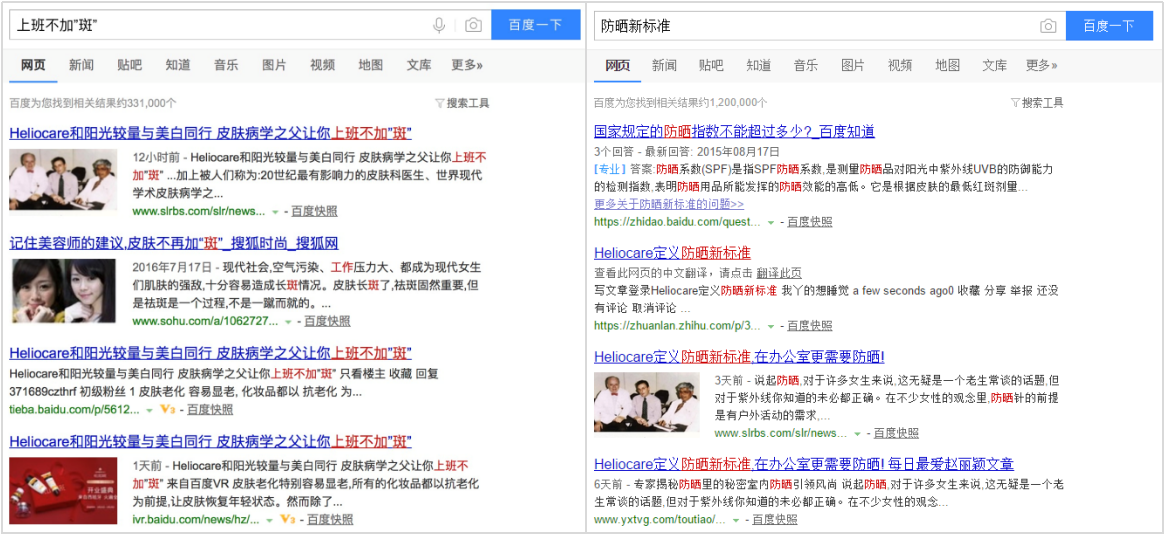The image size is (1166, 538).
Task: Open 更多关于防晒新标准的问题>> link
Action: pos(668,204)
